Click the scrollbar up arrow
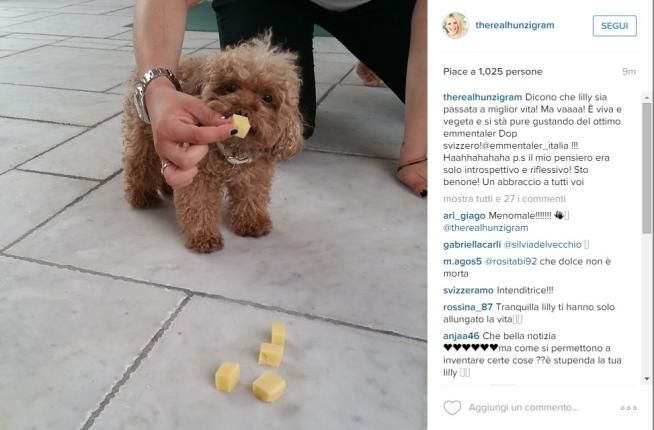 [x=647, y=97]
